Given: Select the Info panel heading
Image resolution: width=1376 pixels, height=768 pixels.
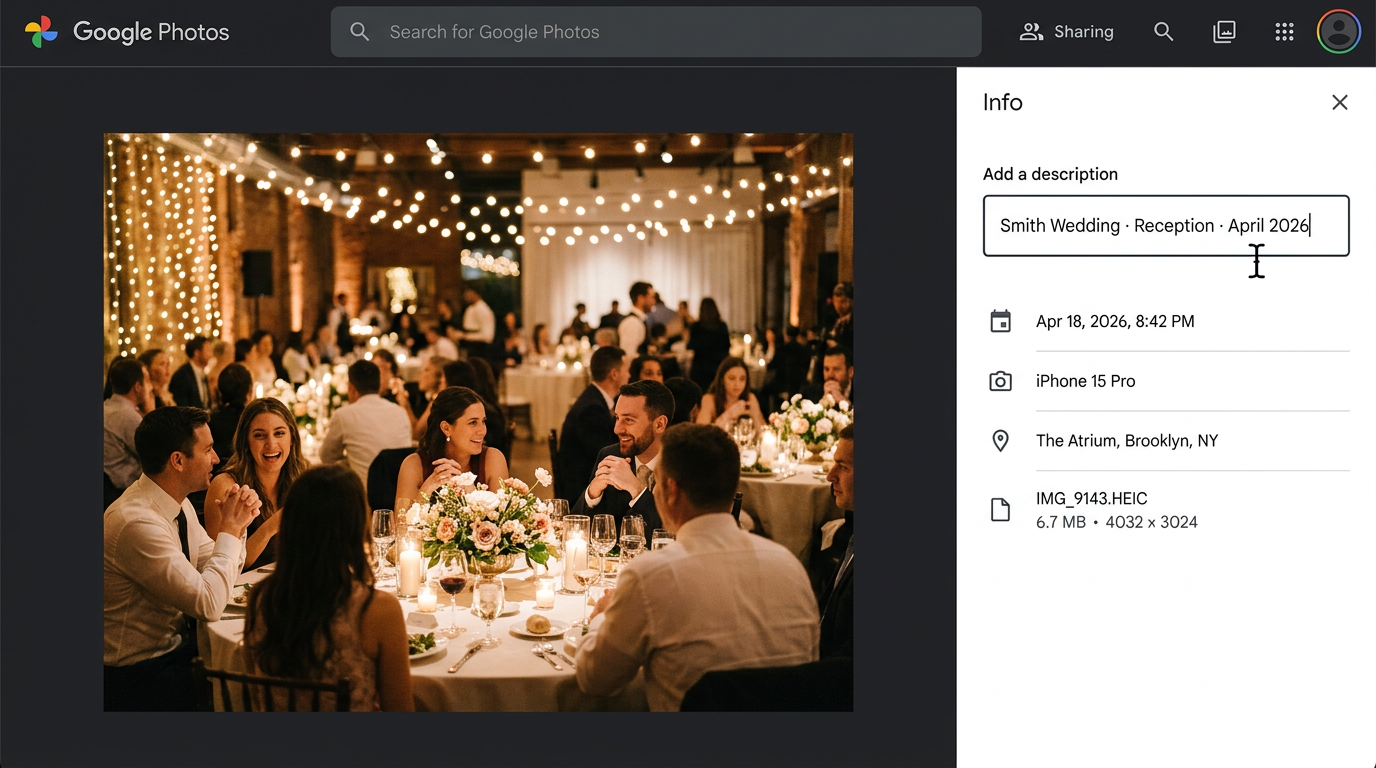Looking at the screenshot, I should tap(1002, 102).
